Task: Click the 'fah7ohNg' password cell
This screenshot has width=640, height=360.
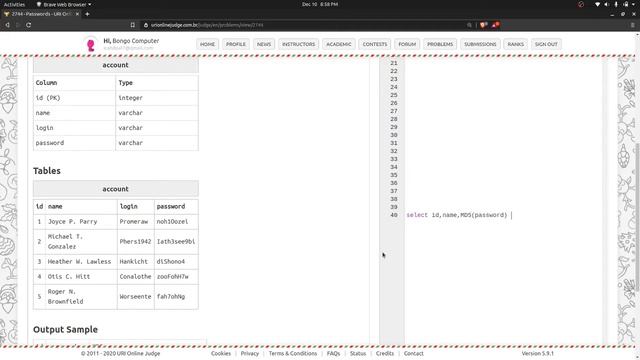Action: tap(176, 297)
